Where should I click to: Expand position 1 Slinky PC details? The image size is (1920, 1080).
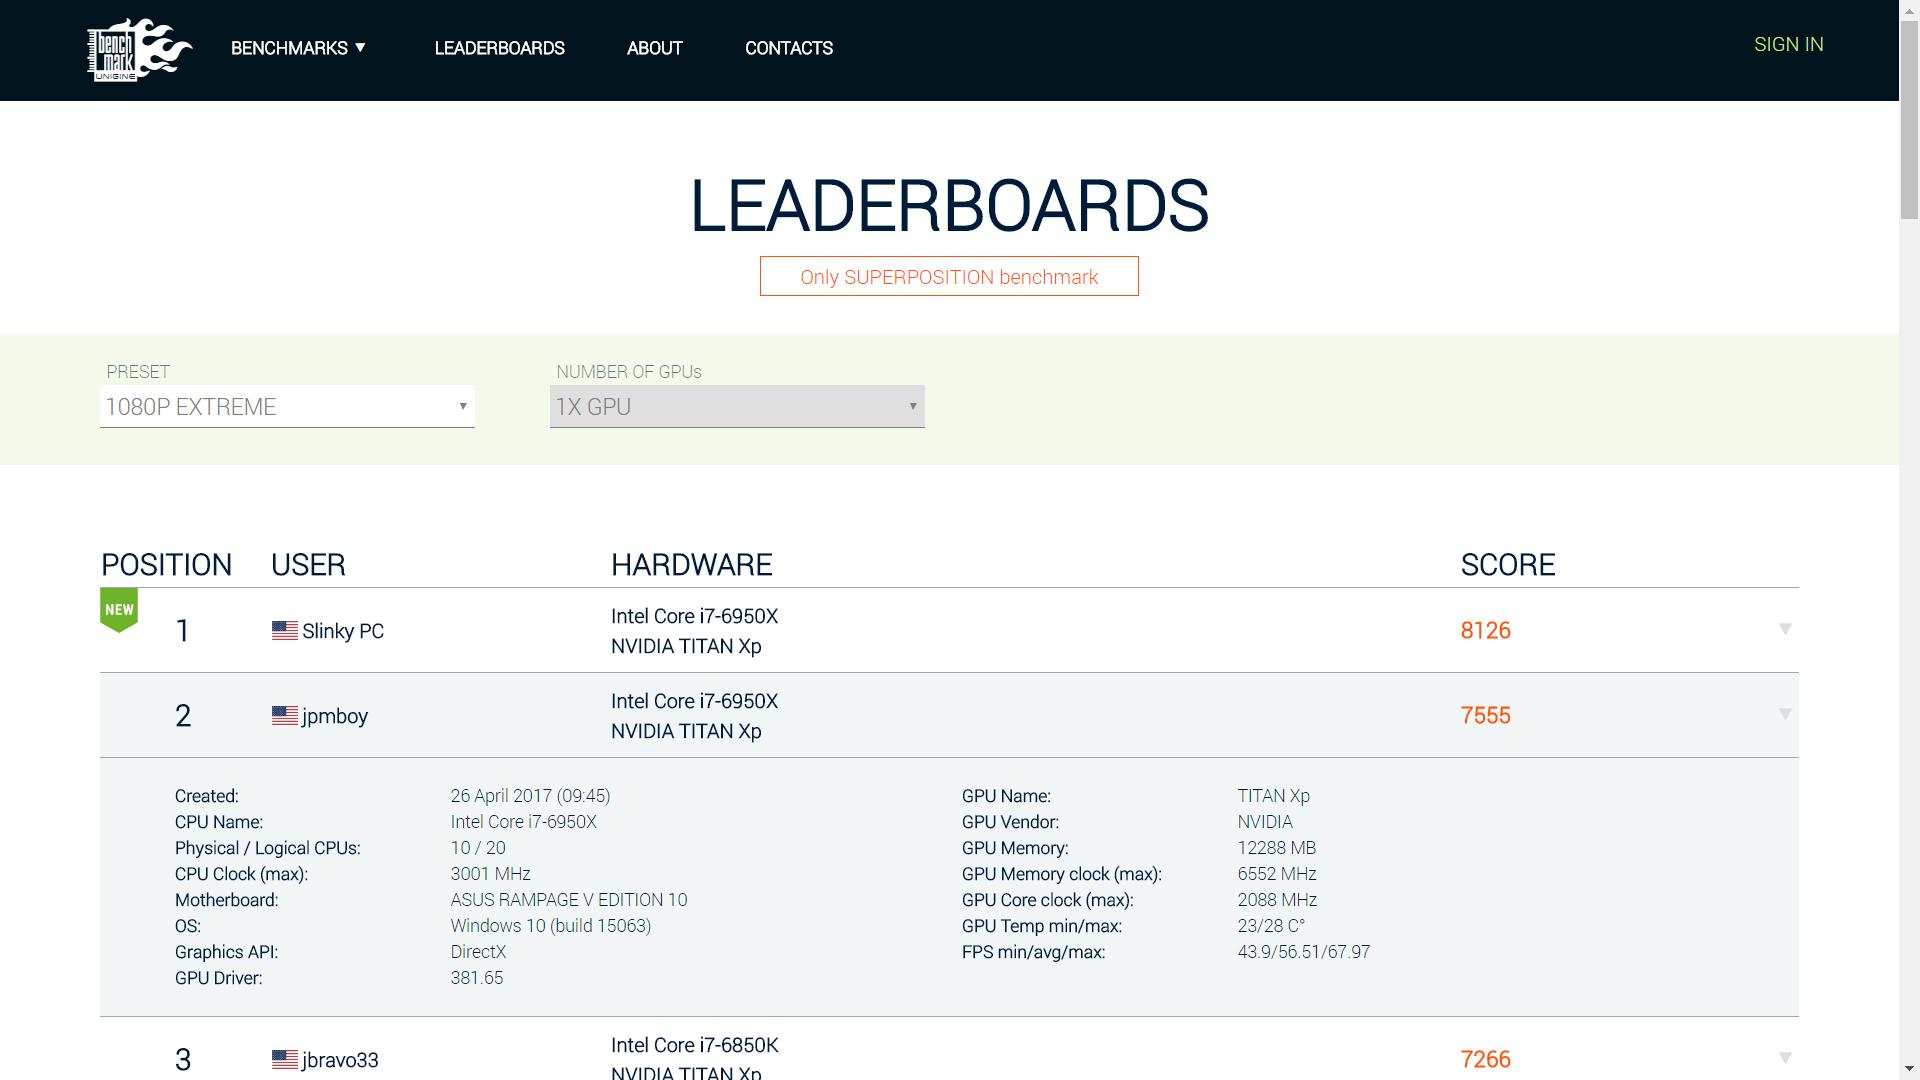coord(1783,629)
